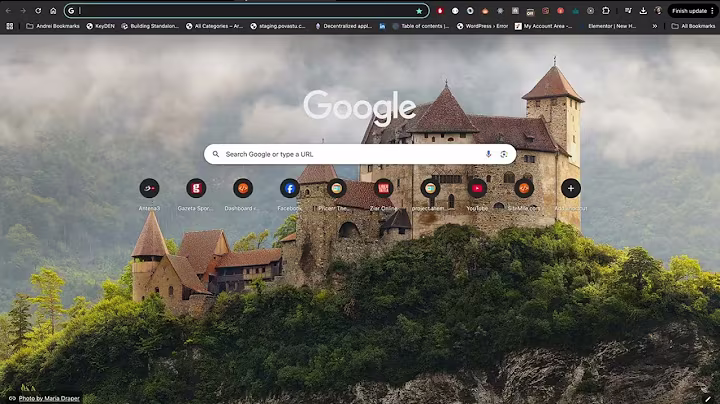720x404 pixels.
Task: Open the media controls playlist icon
Action: pos(628,11)
